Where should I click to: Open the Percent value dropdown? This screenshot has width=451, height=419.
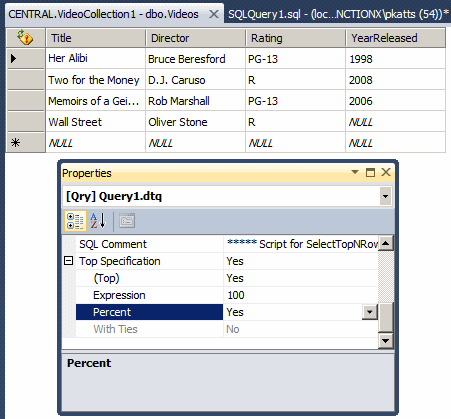click(x=370, y=312)
